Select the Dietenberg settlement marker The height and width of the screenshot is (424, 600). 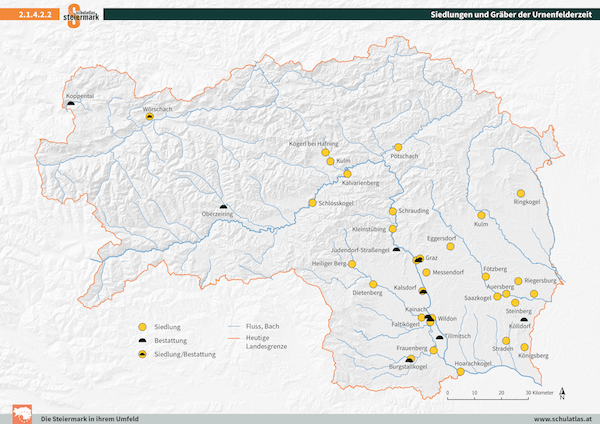coord(373,284)
